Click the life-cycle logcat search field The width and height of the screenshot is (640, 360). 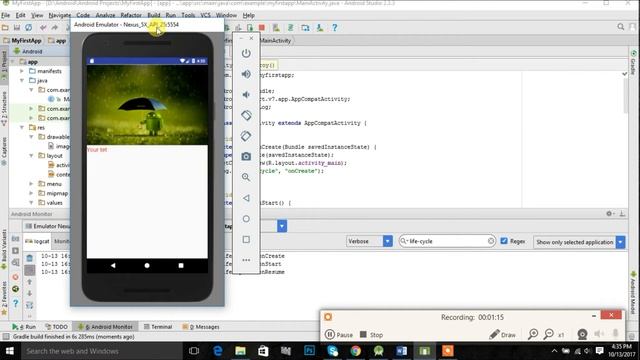coord(447,241)
